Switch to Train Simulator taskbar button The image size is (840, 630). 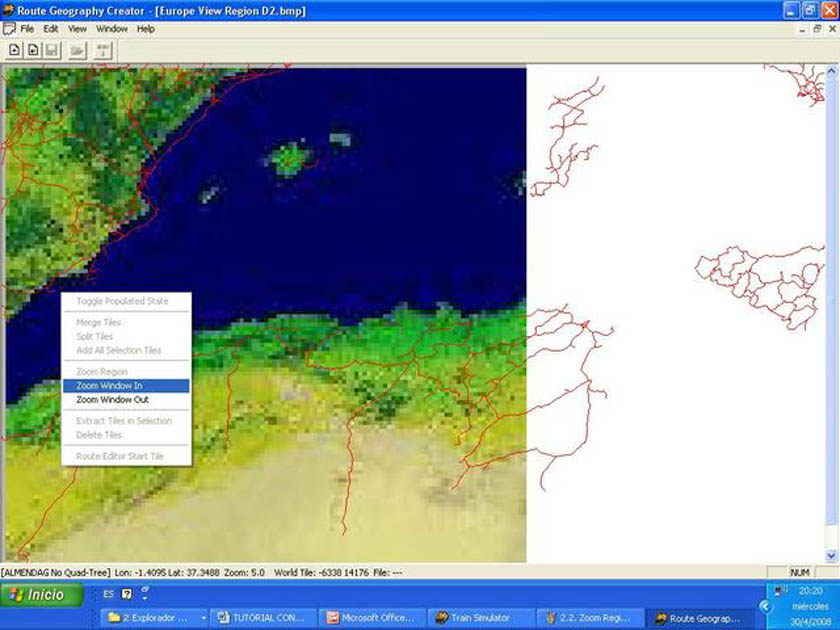pos(478,618)
